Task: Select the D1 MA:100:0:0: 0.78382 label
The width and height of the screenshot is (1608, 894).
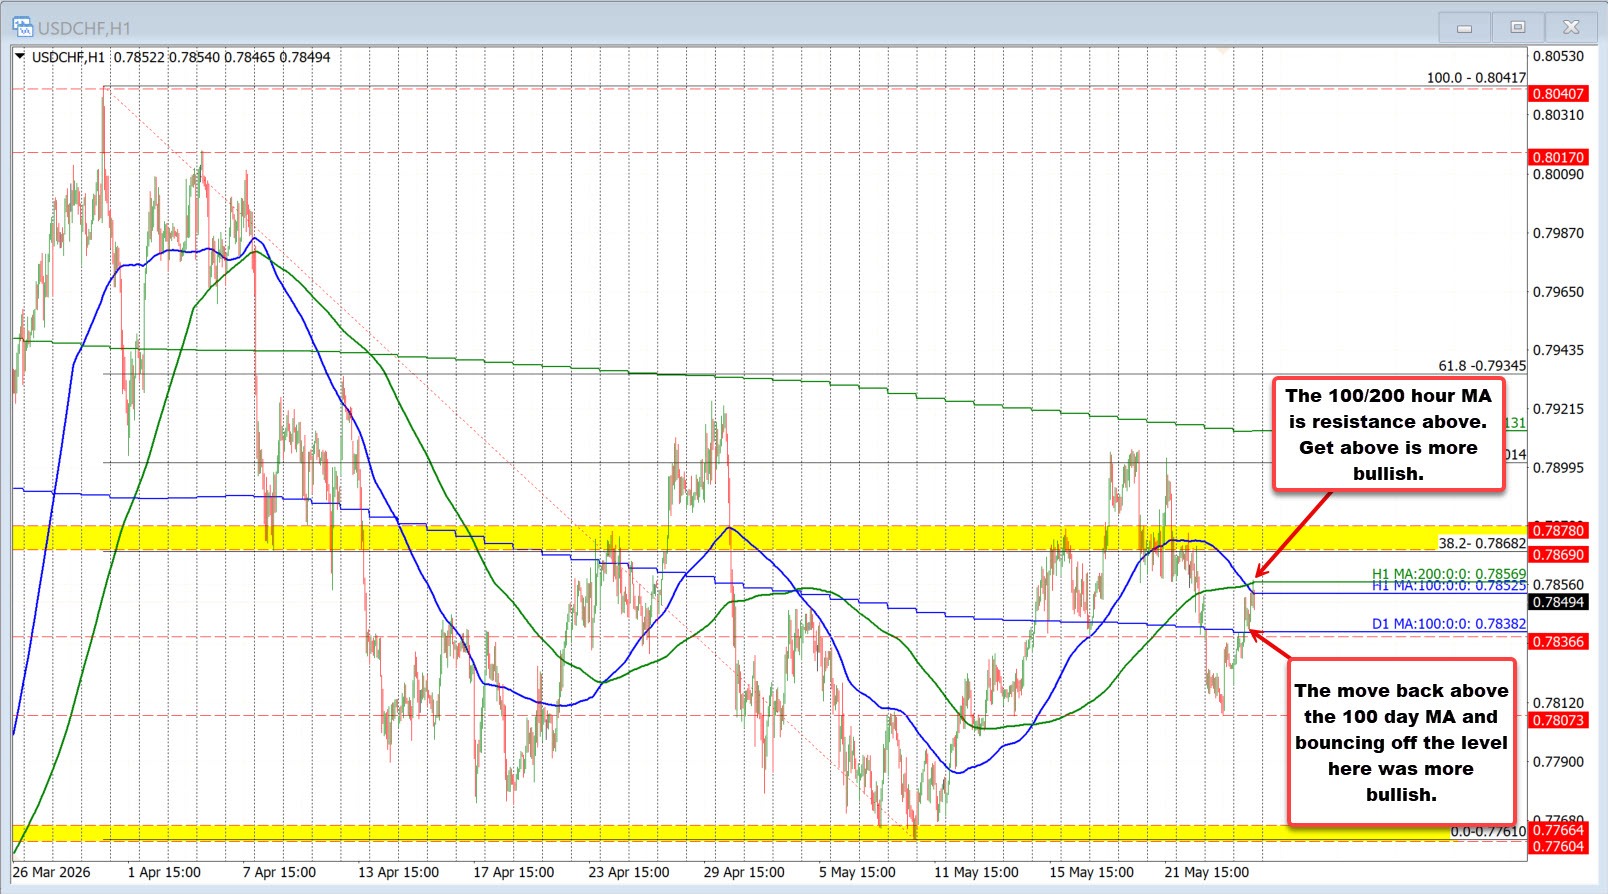Action: point(1449,623)
